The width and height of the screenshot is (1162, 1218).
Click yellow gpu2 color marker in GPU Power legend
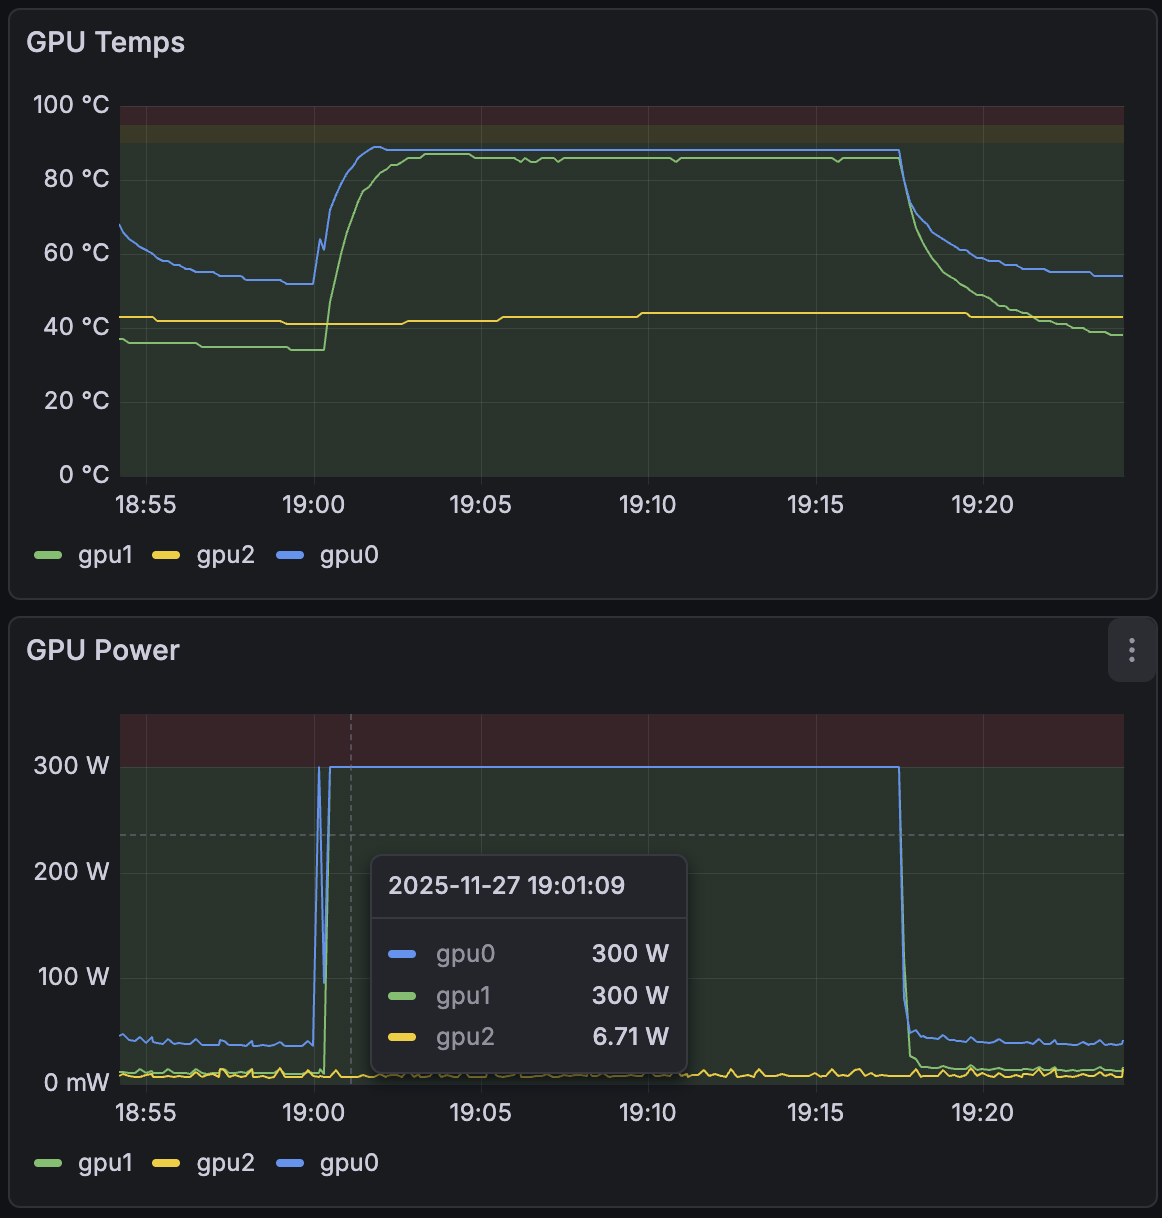tap(166, 1163)
